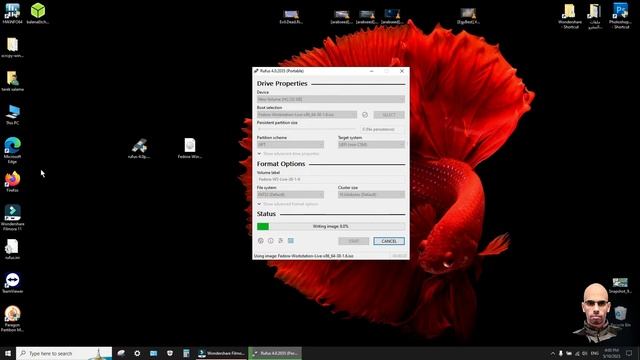Open Microsoft Edge desktop shortcut
Image resolution: width=640 pixels, height=360 pixels.
coord(12,150)
